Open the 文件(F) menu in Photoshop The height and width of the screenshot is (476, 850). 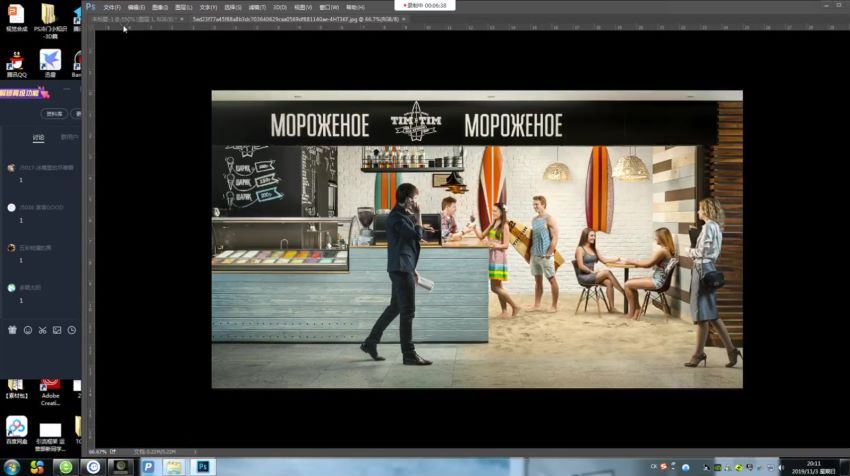(112, 8)
